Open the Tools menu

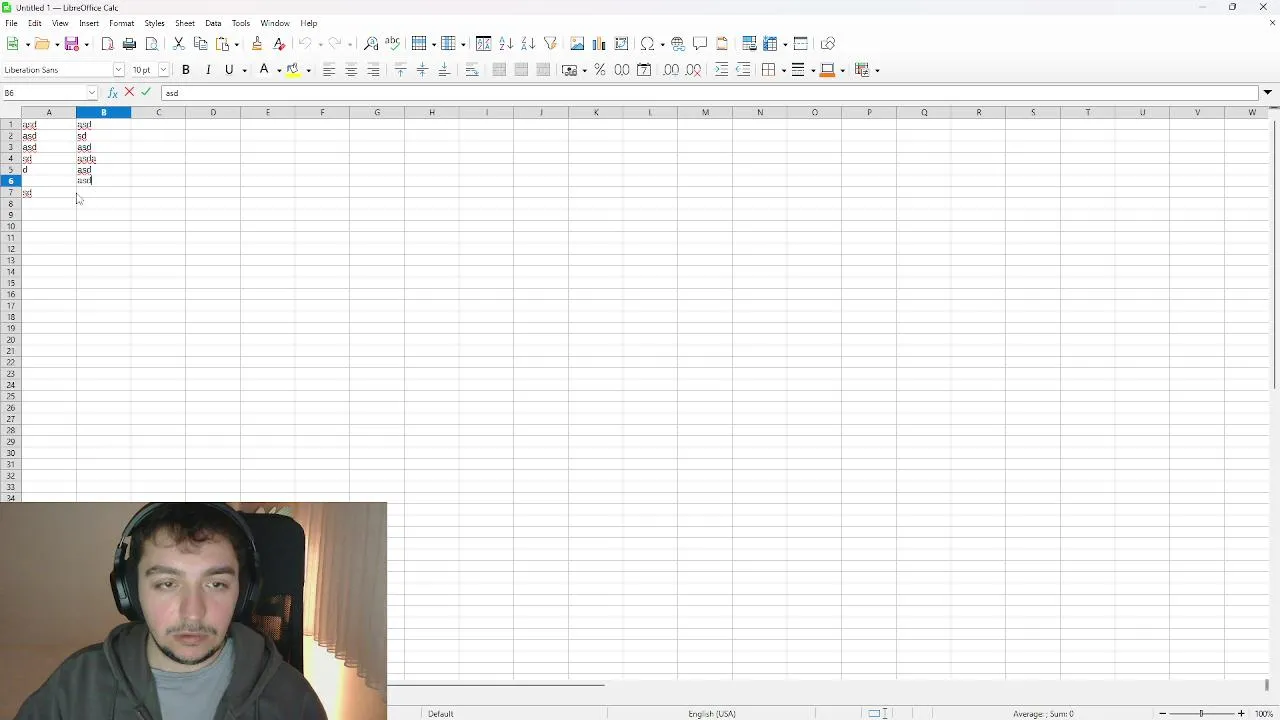(241, 23)
